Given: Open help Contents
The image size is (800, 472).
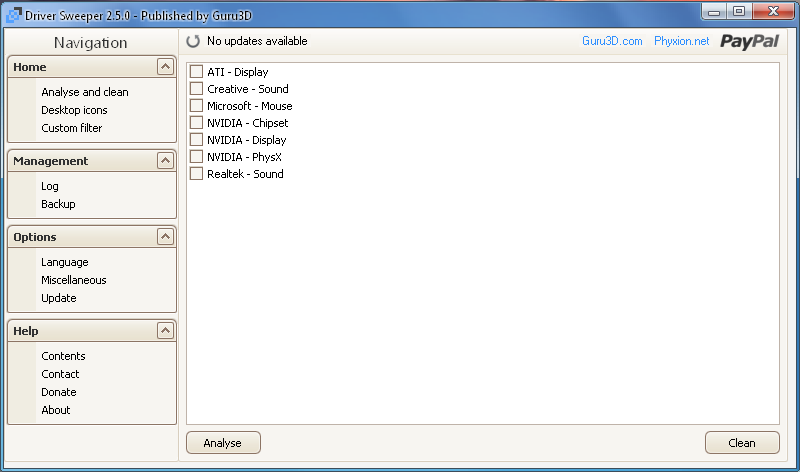Looking at the screenshot, I should [x=63, y=356].
